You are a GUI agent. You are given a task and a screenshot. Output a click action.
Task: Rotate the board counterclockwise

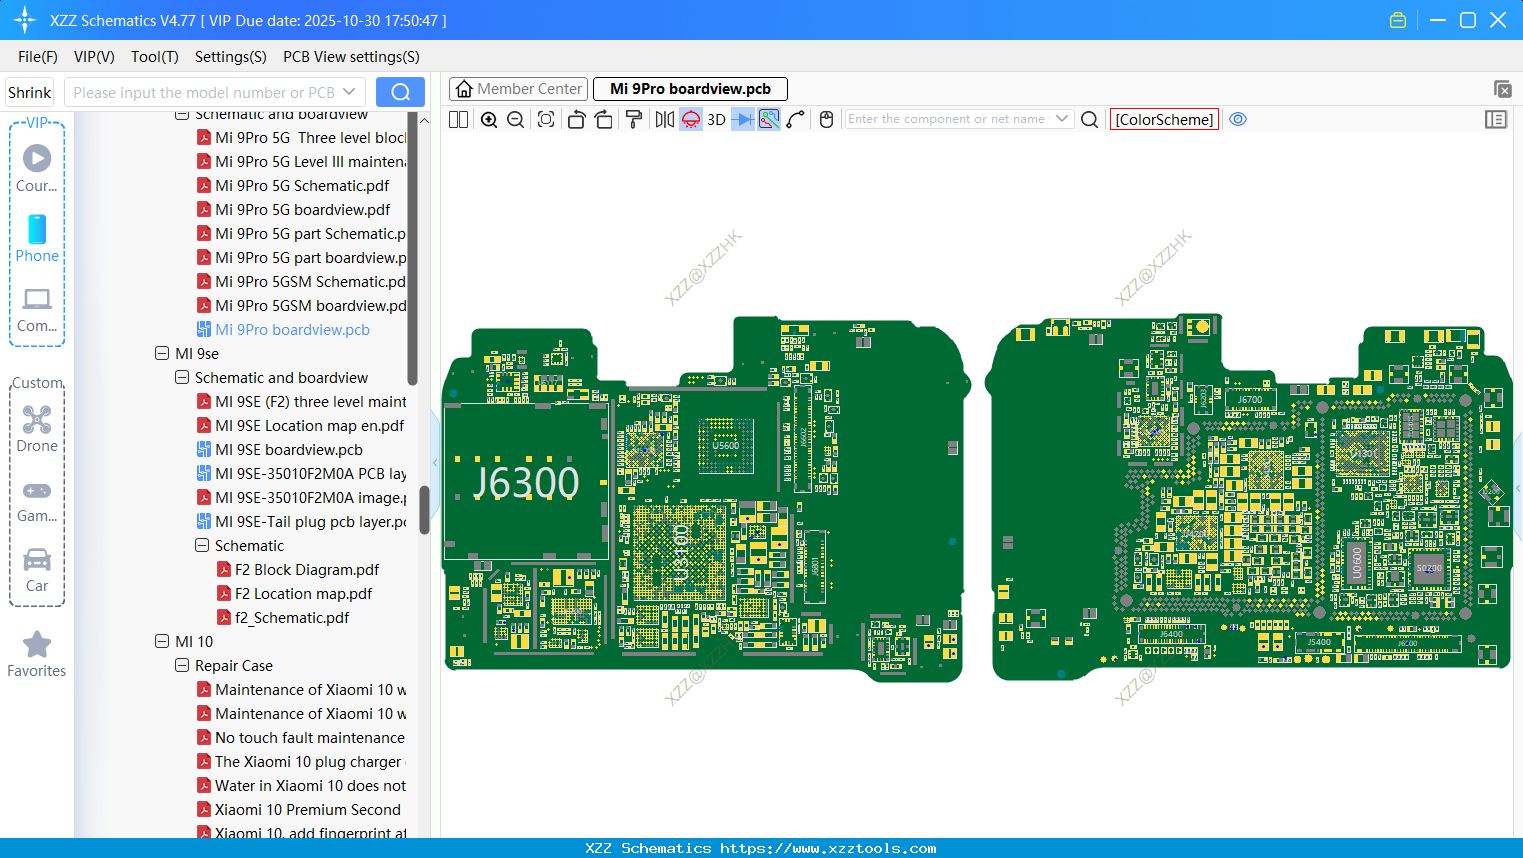pyautogui.click(x=576, y=120)
